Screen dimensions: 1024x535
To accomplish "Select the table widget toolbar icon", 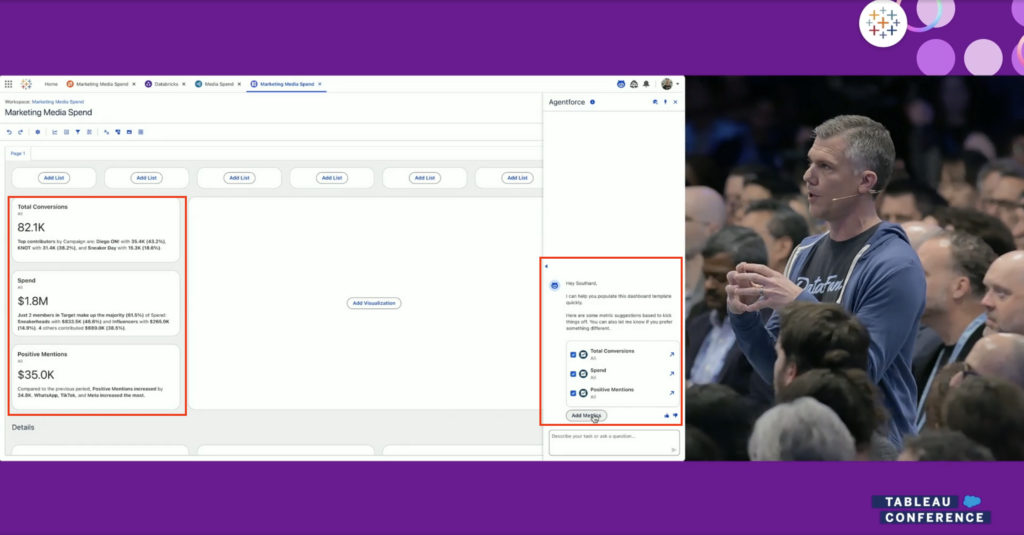I will coord(66,132).
